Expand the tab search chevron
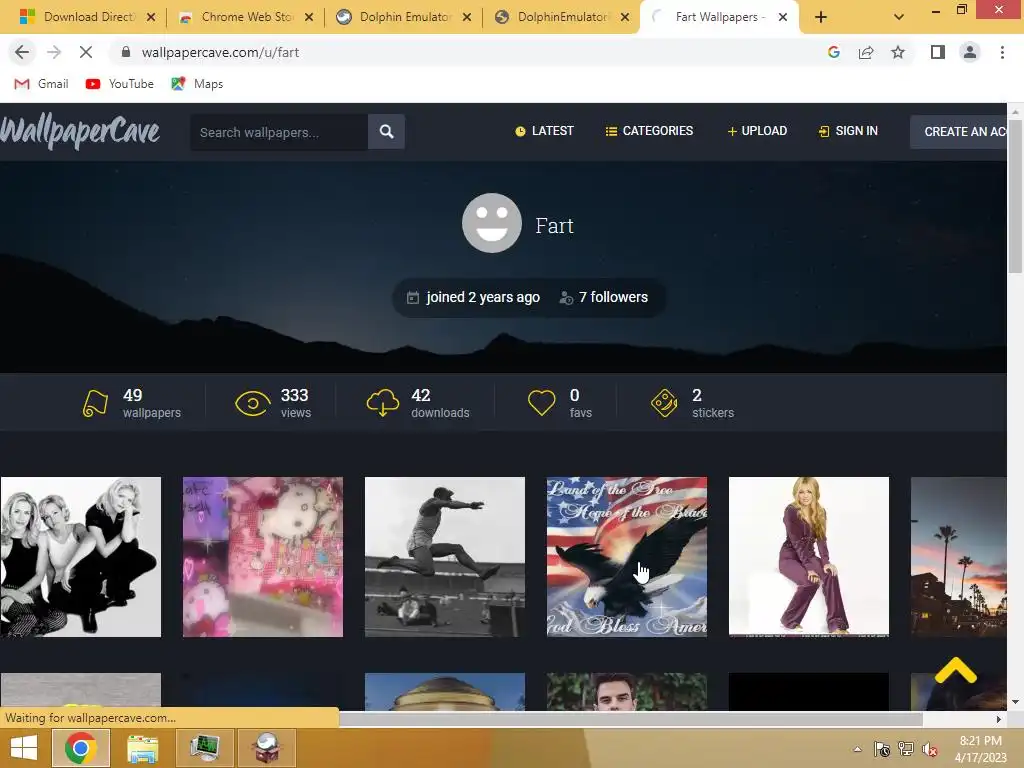This screenshot has width=1024, height=768. tap(899, 17)
